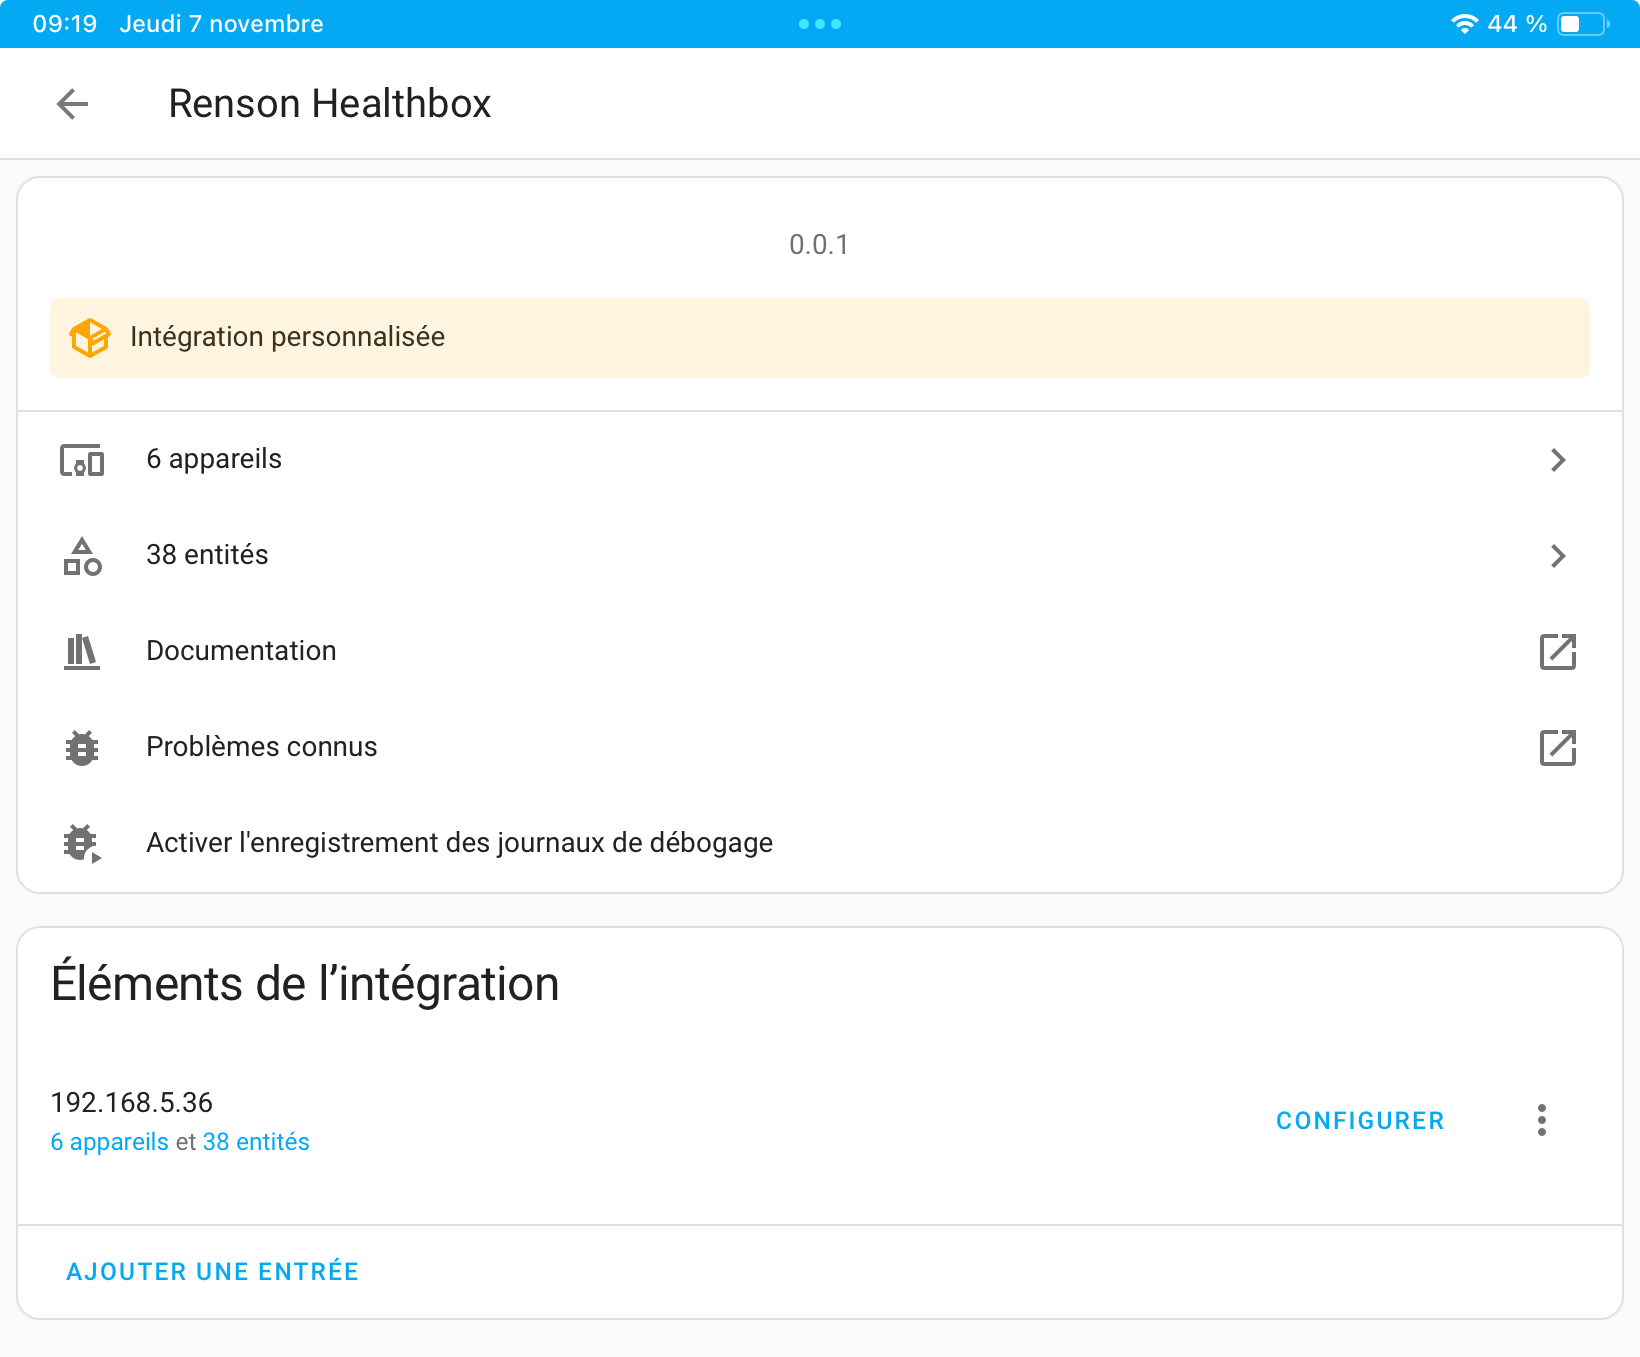Click the Renson Healthbox page title
Screen dimensions: 1640x1357
[x=330, y=104]
